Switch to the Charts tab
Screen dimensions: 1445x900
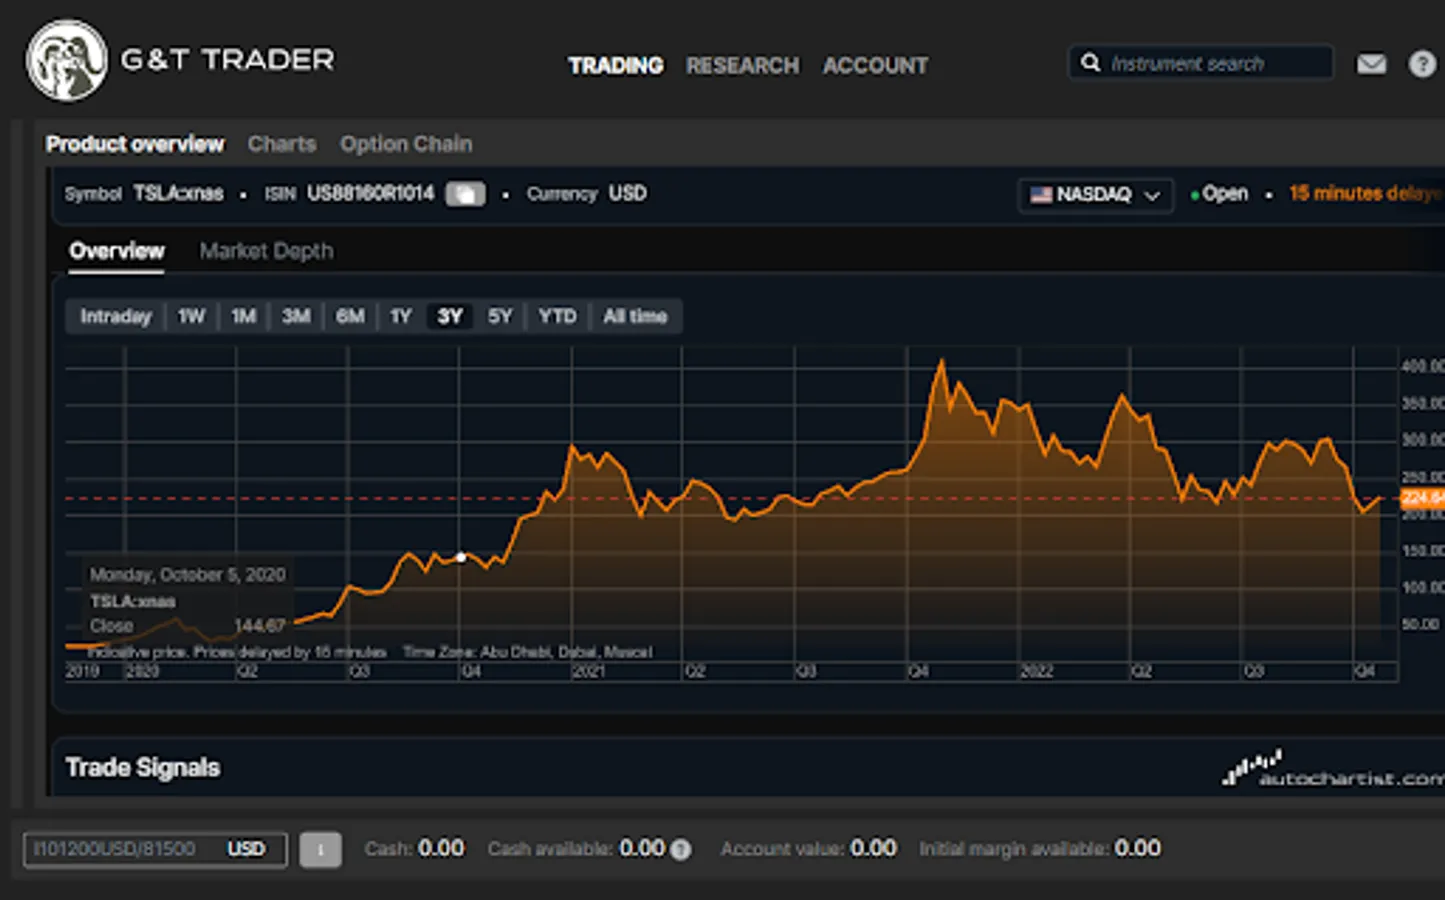point(282,144)
